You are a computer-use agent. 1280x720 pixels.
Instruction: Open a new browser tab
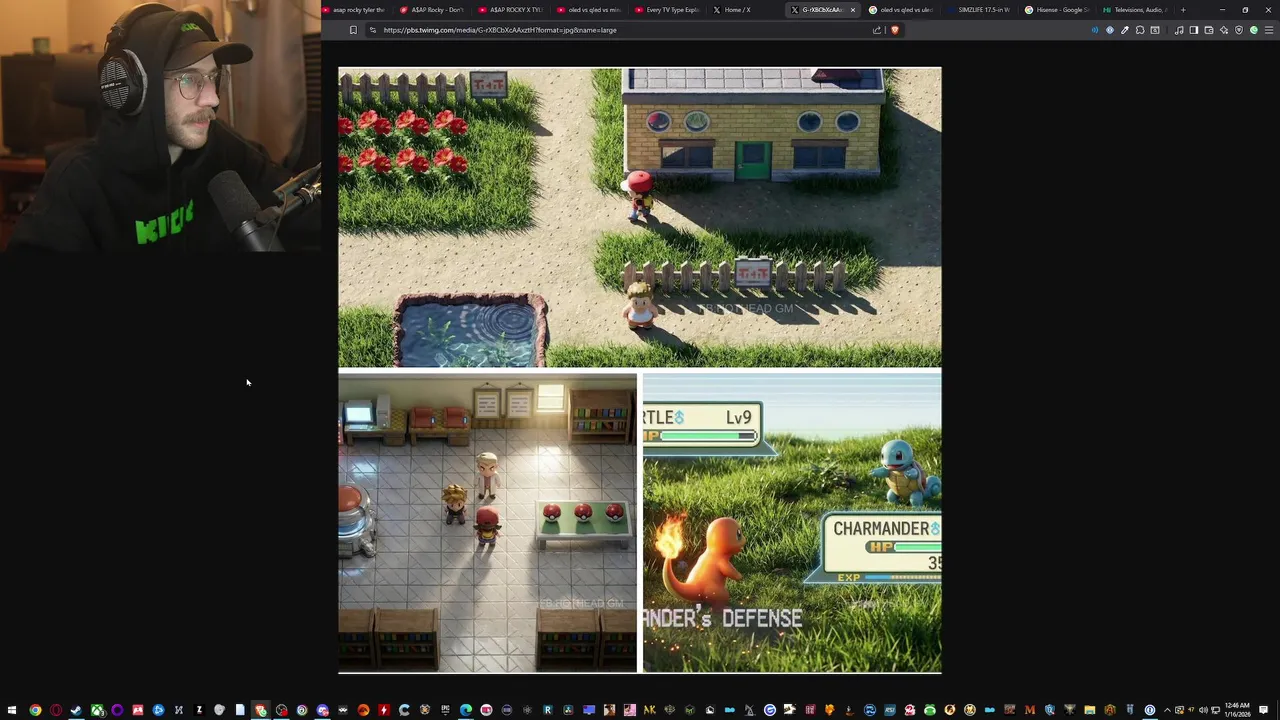pos(1183,10)
